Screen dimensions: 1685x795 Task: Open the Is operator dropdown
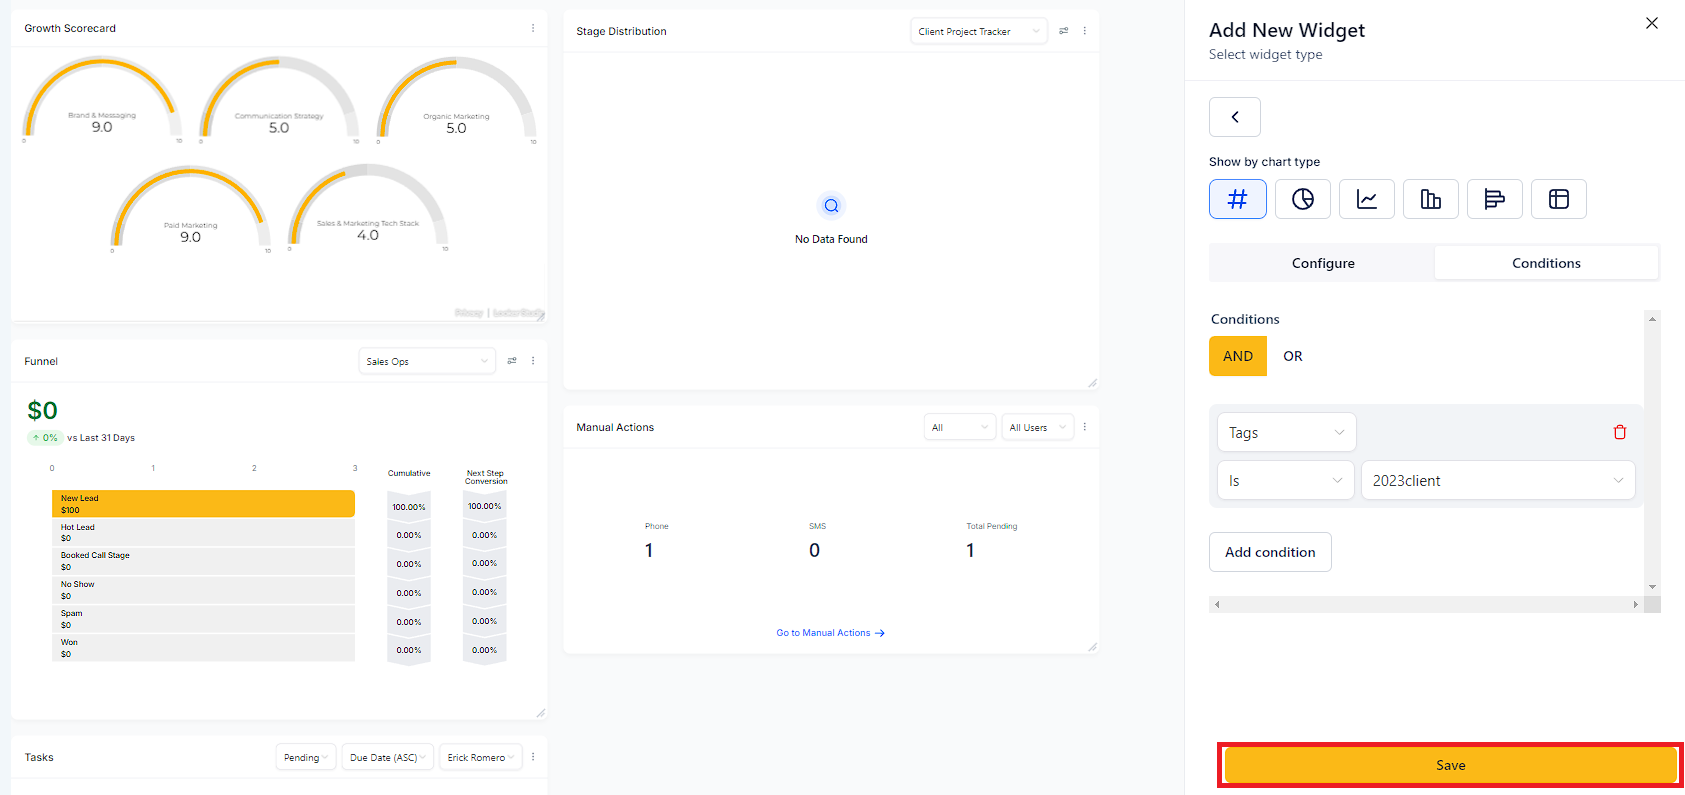1286,480
